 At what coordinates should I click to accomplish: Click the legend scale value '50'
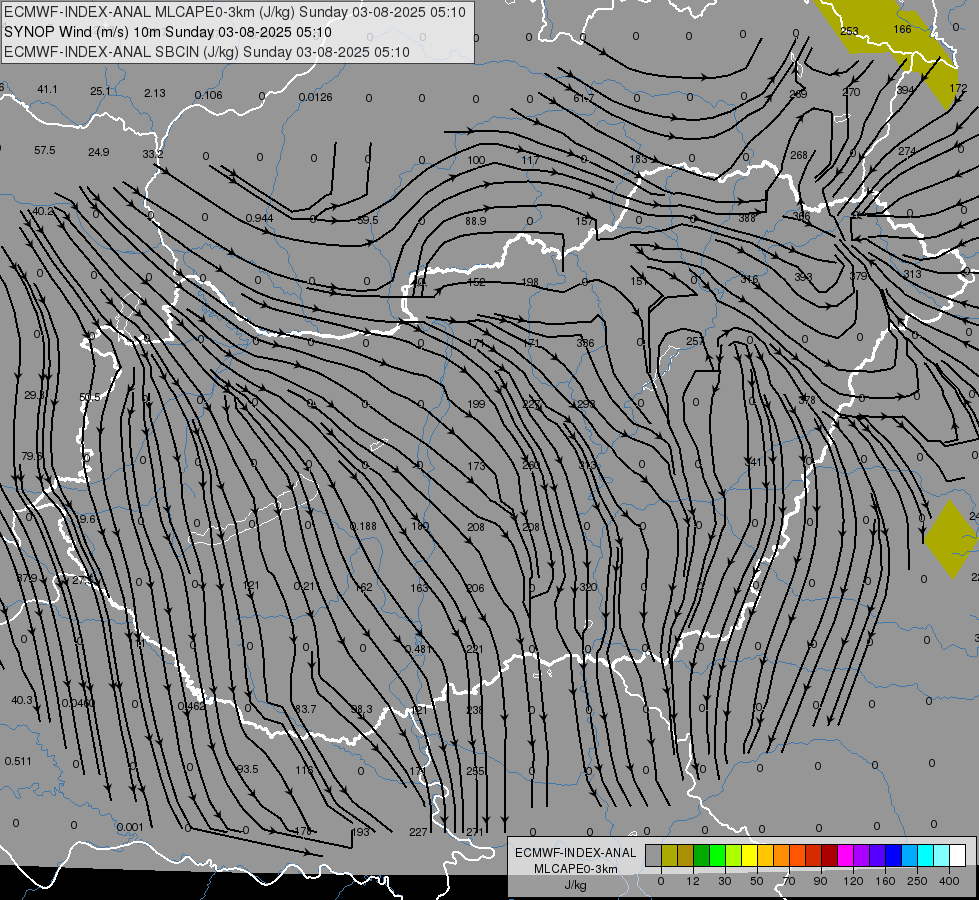757,881
